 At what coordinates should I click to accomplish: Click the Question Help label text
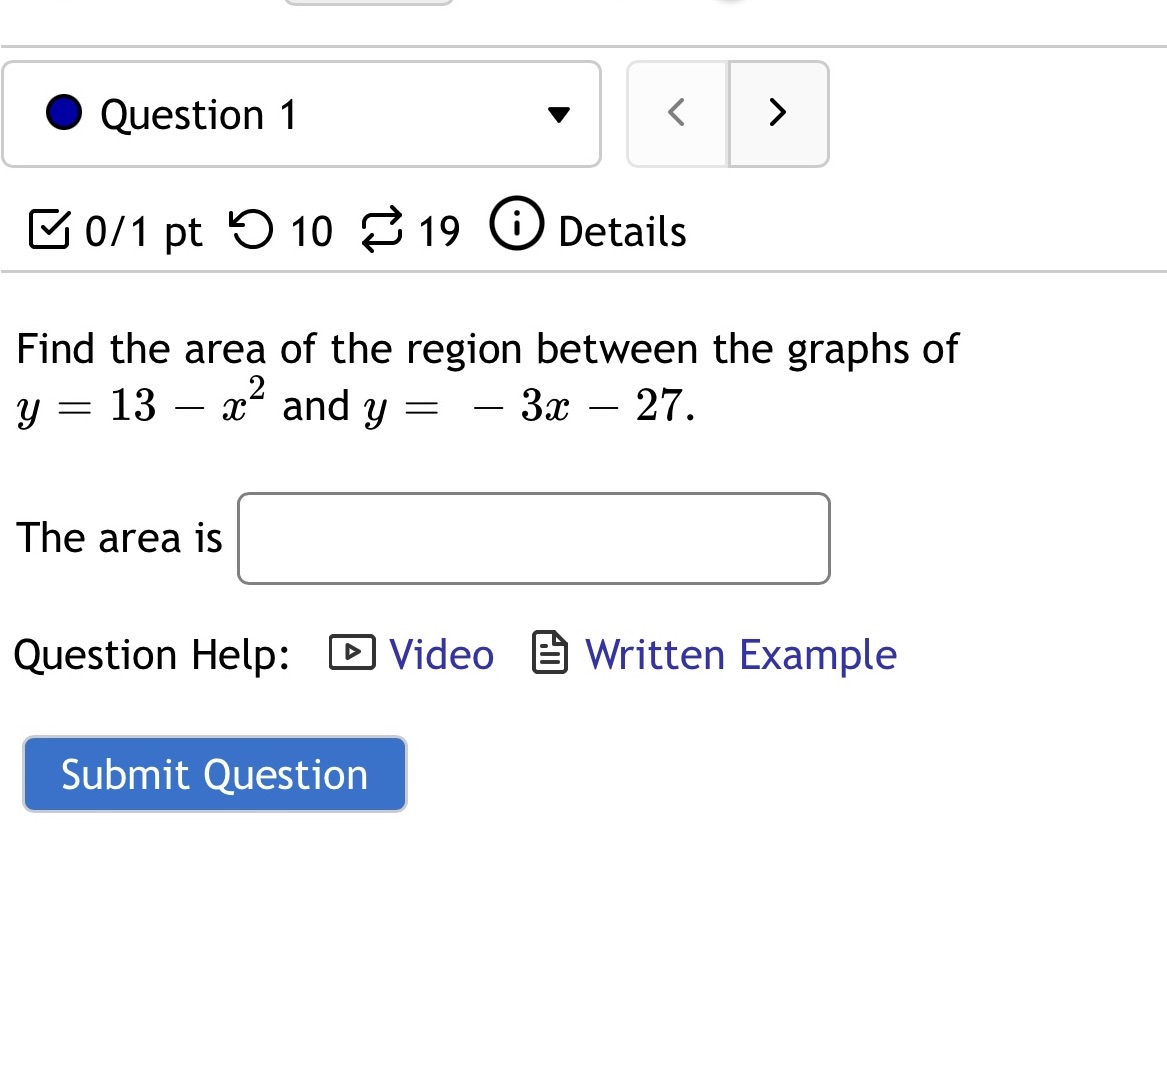[151, 654]
